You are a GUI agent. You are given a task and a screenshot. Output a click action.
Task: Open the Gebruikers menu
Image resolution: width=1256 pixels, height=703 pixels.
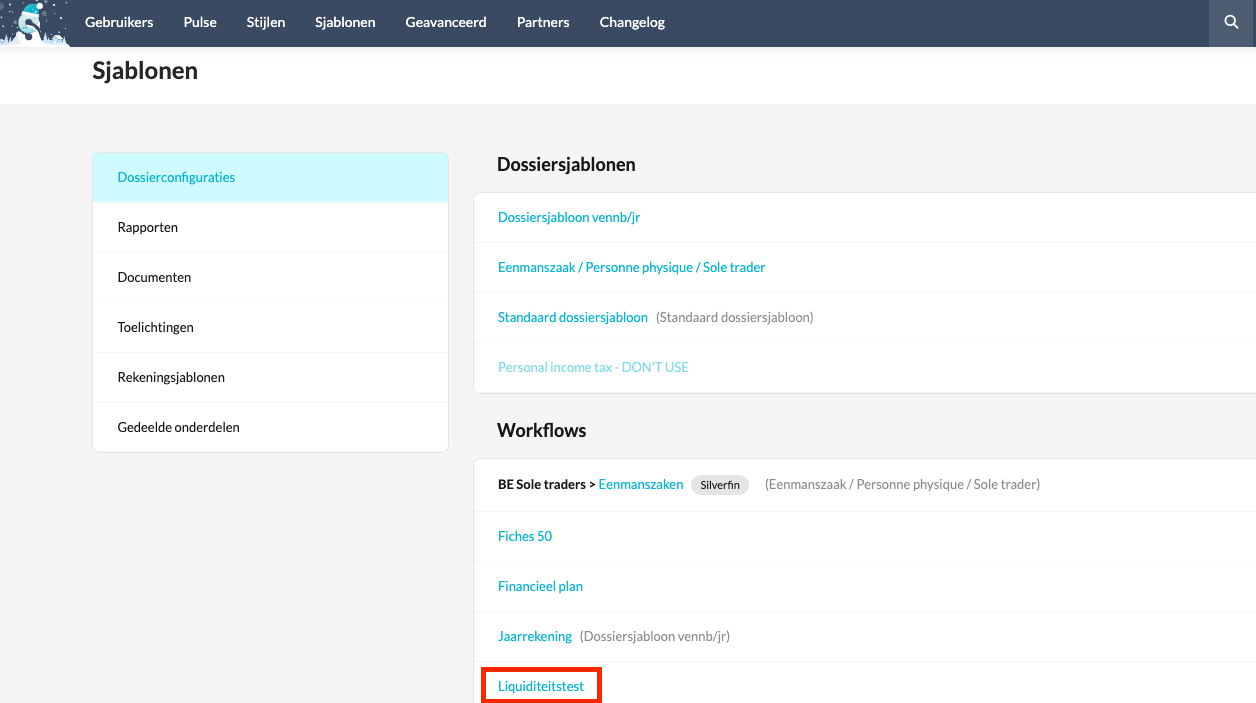coord(119,22)
